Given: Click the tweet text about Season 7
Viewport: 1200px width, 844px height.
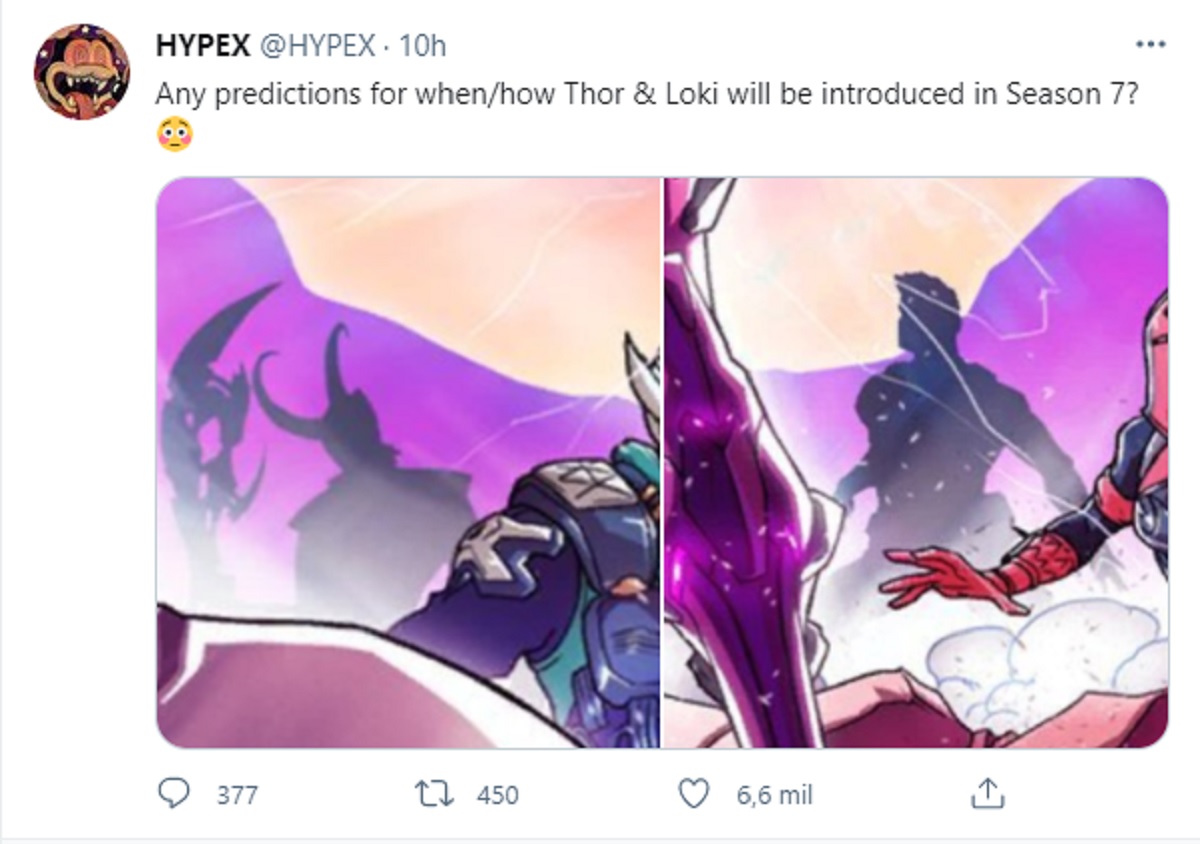Looking at the screenshot, I should pos(645,94).
